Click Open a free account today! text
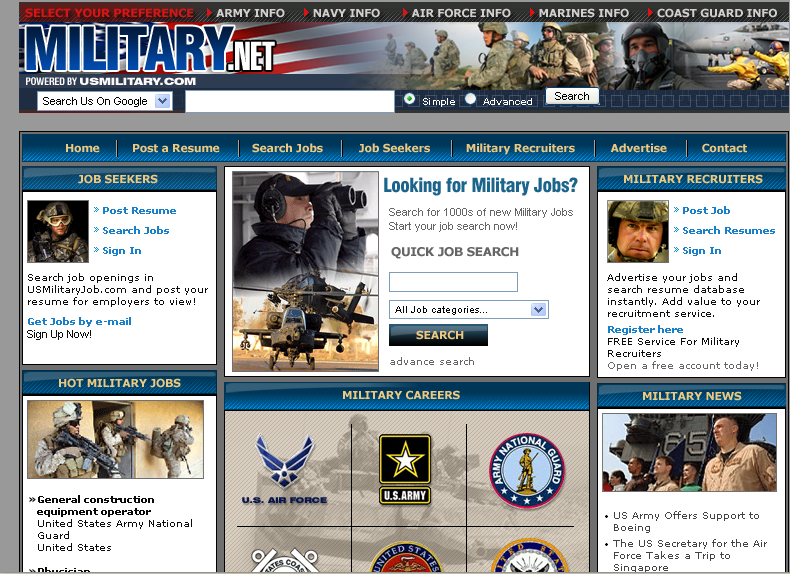Image resolution: width=790 pixels, height=574 pixels. click(x=683, y=365)
